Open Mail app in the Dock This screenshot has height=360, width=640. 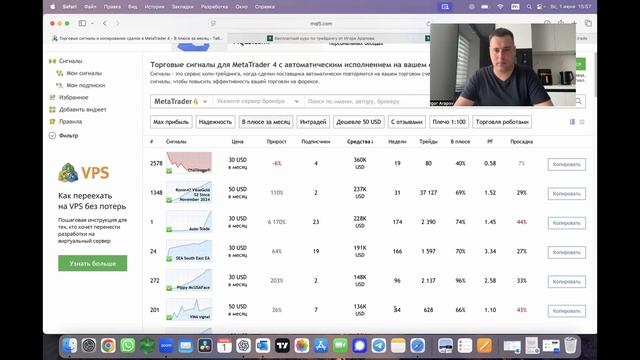tap(186, 346)
